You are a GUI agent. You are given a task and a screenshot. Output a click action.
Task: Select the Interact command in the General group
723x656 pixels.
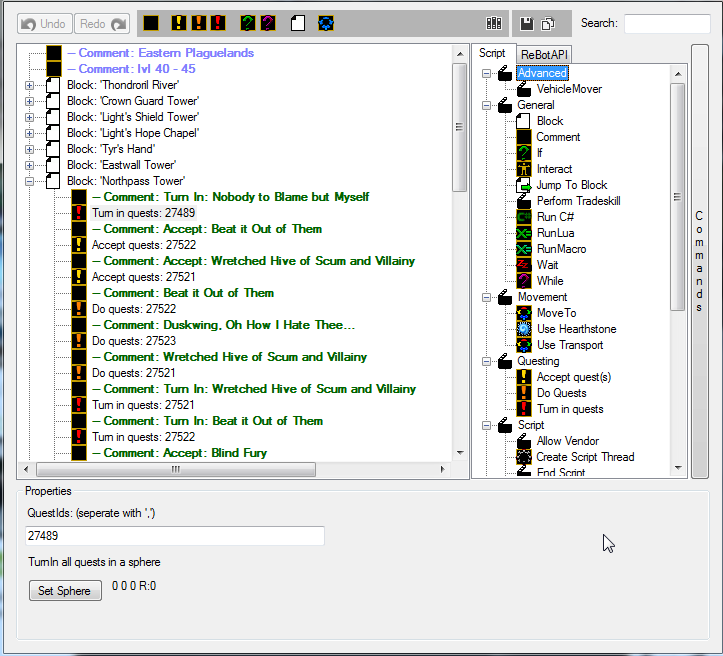pos(554,169)
